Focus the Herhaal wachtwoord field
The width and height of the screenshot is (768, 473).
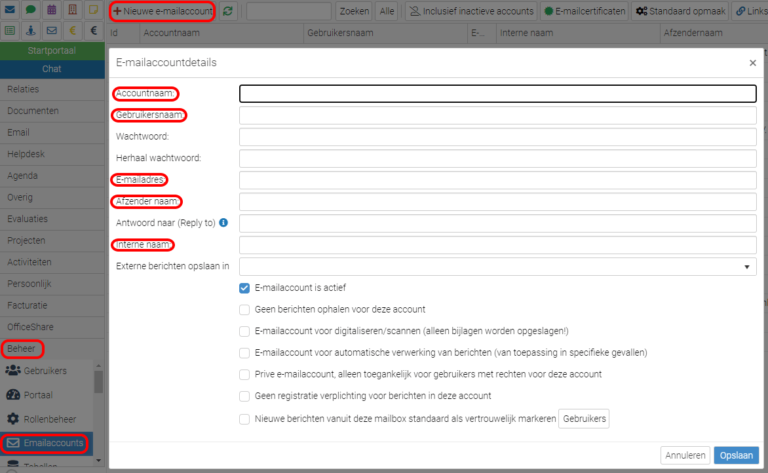pos(498,158)
